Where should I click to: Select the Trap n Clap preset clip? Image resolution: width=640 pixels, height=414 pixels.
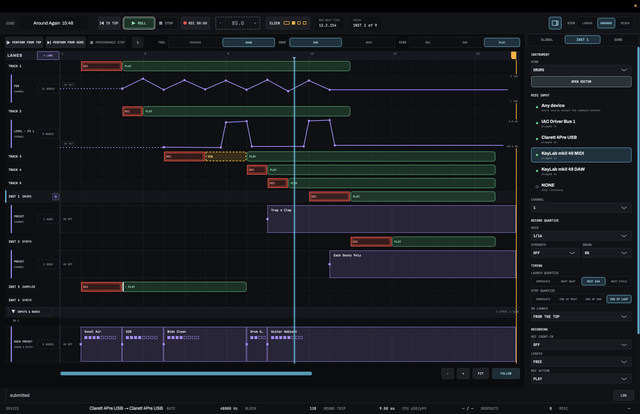pos(391,219)
